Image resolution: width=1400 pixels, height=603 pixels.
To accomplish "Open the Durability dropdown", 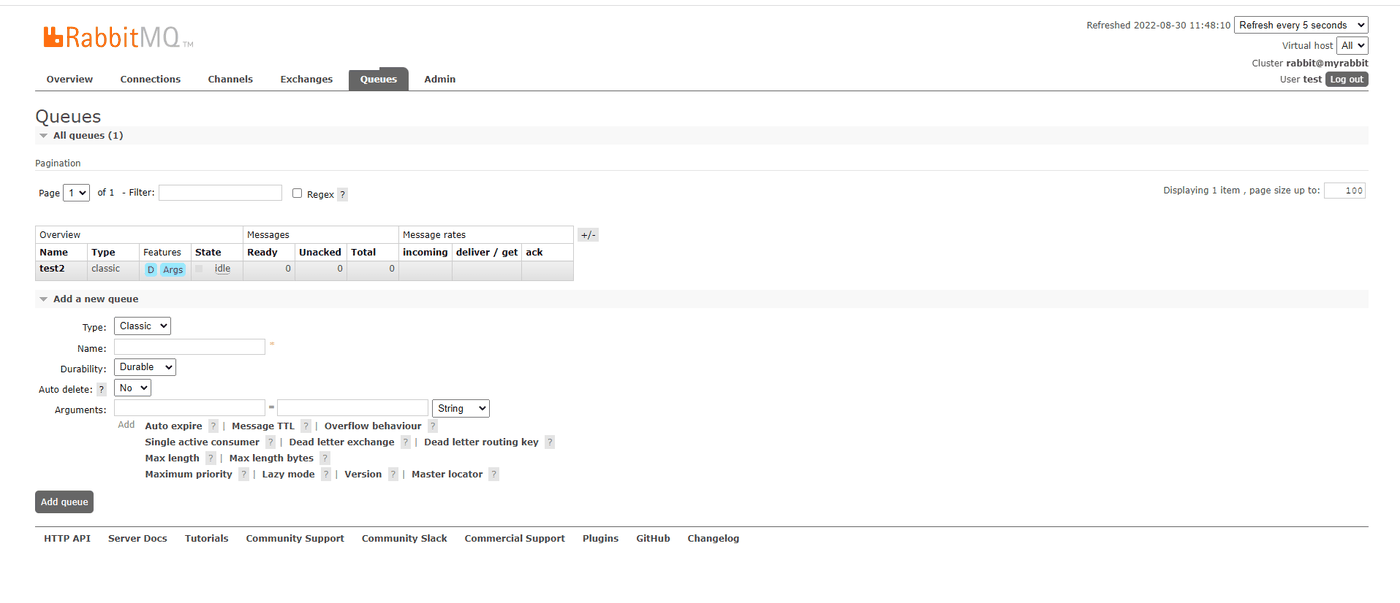I will [145, 367].
